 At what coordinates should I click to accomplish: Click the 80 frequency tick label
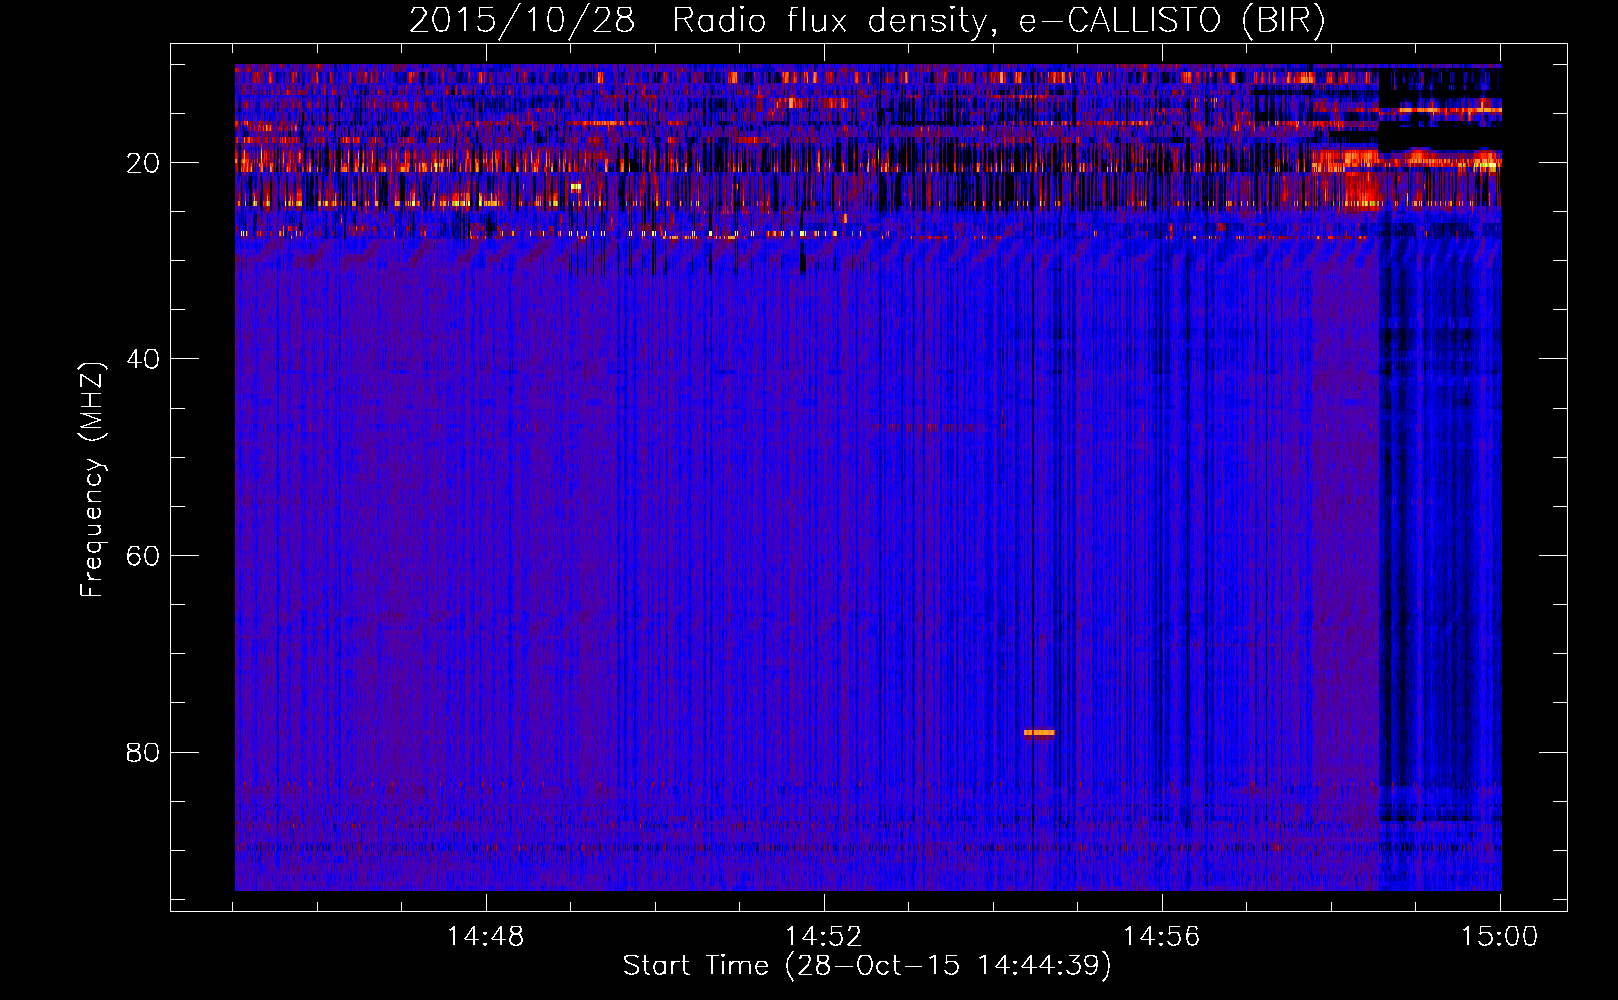[x=143, y=752]
